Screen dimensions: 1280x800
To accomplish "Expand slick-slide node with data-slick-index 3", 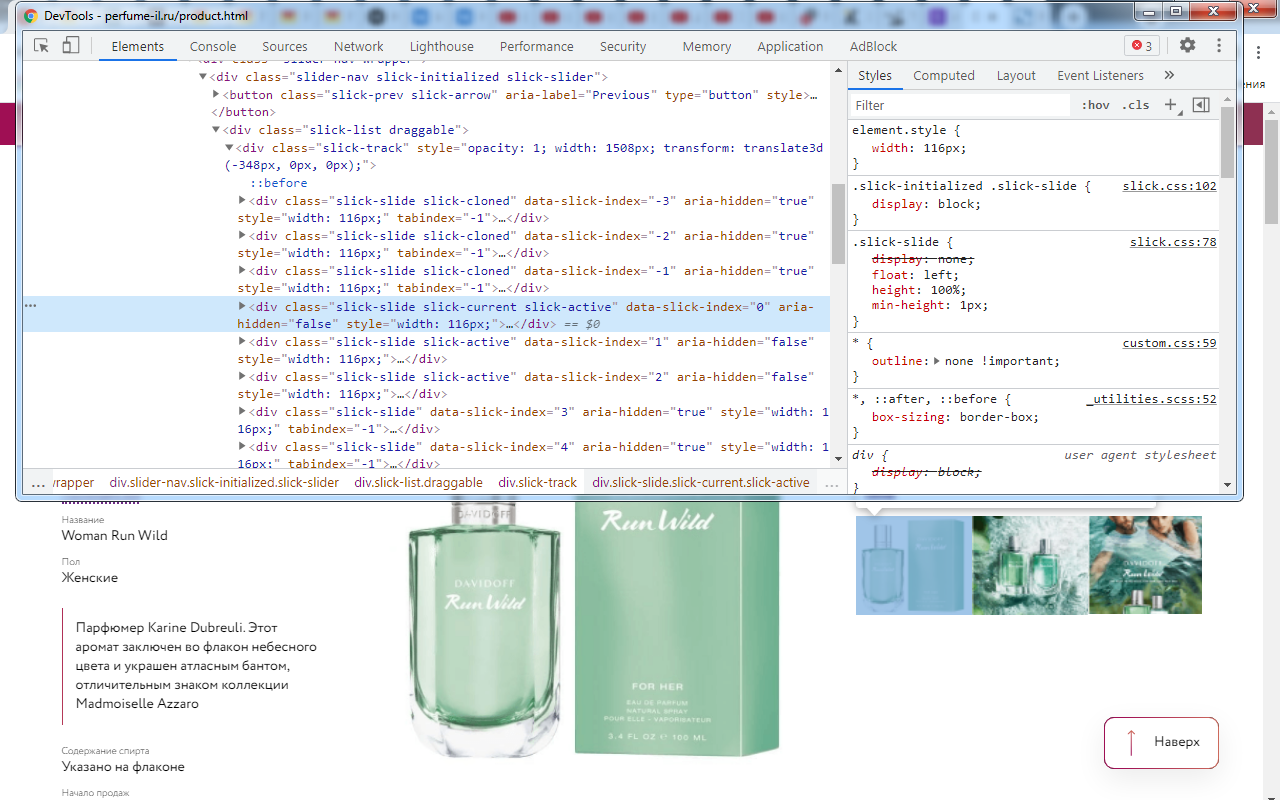I will tap(242, 412).
